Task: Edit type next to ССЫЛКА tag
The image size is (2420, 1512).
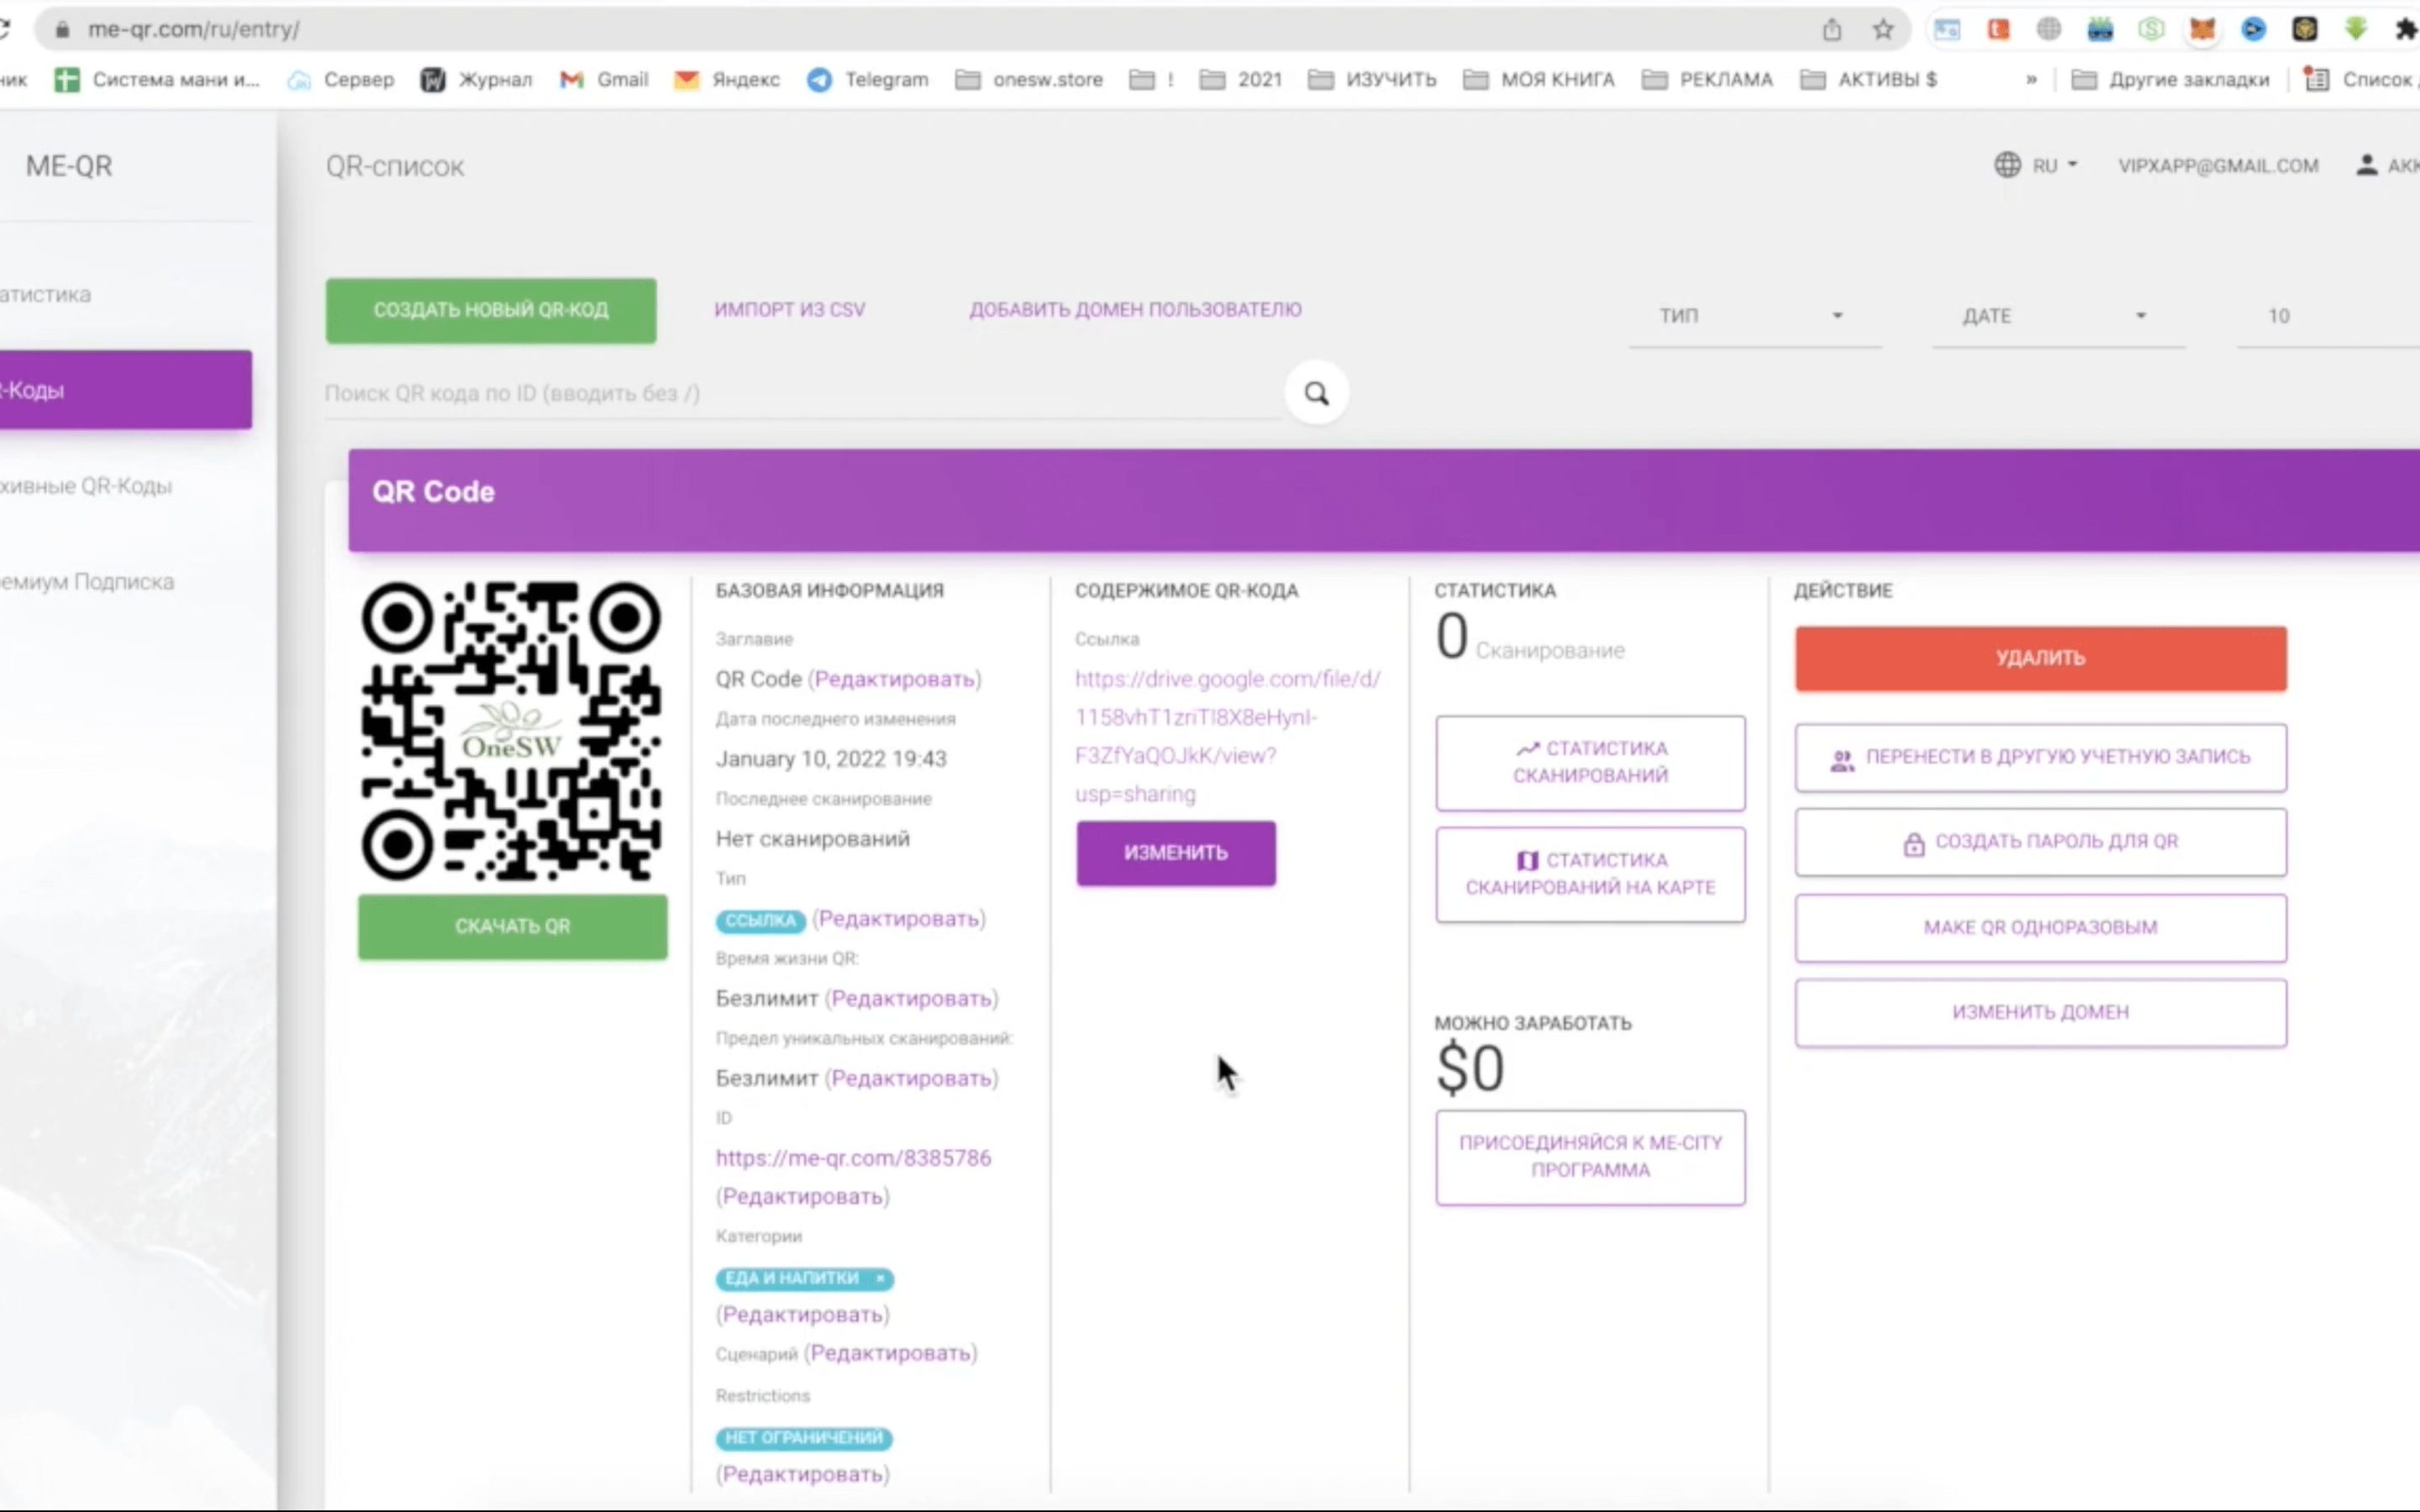Action: click(898, 919)
